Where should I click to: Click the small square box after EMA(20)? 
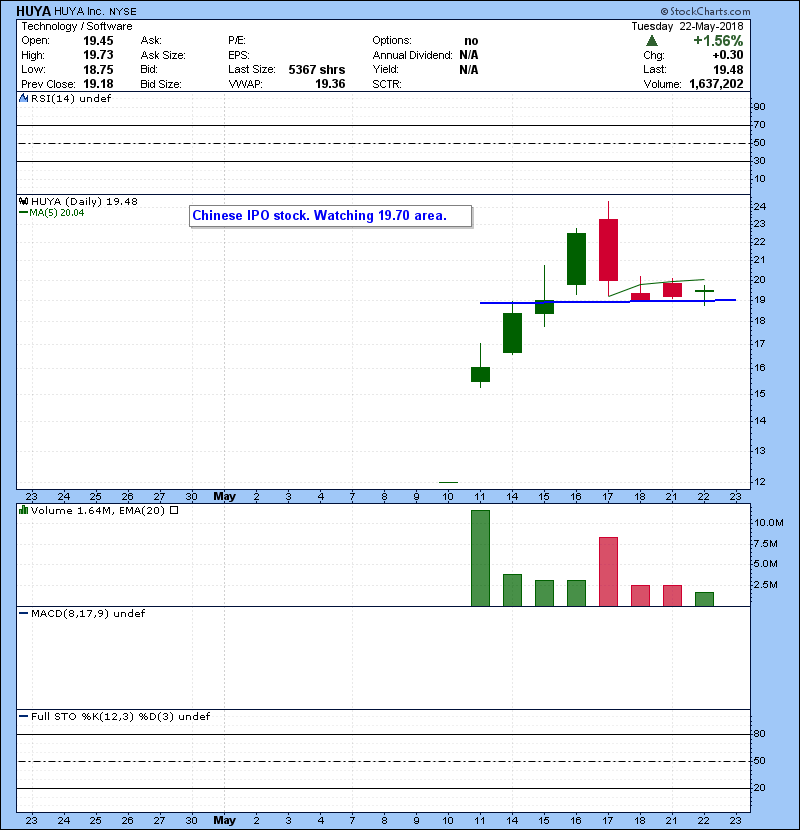[x=174, y=511]
